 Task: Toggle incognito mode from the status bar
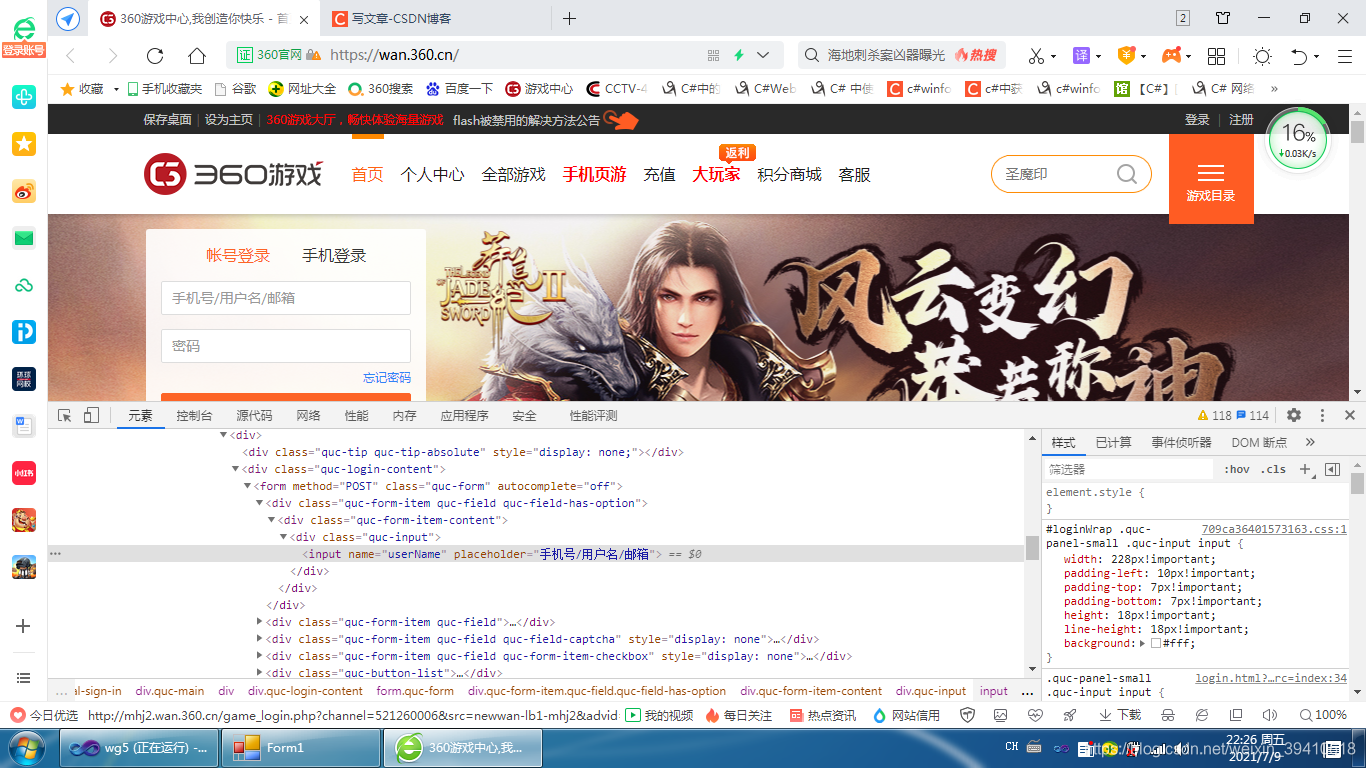[1168, 715]
